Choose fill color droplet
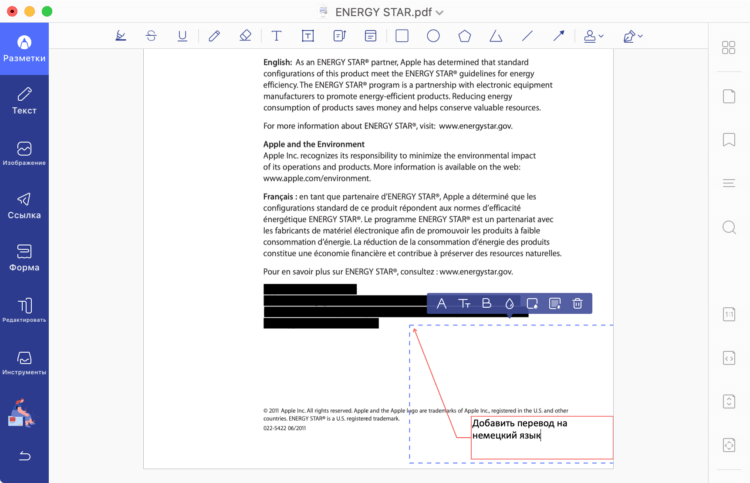750x483 pixels. [509, 304]
